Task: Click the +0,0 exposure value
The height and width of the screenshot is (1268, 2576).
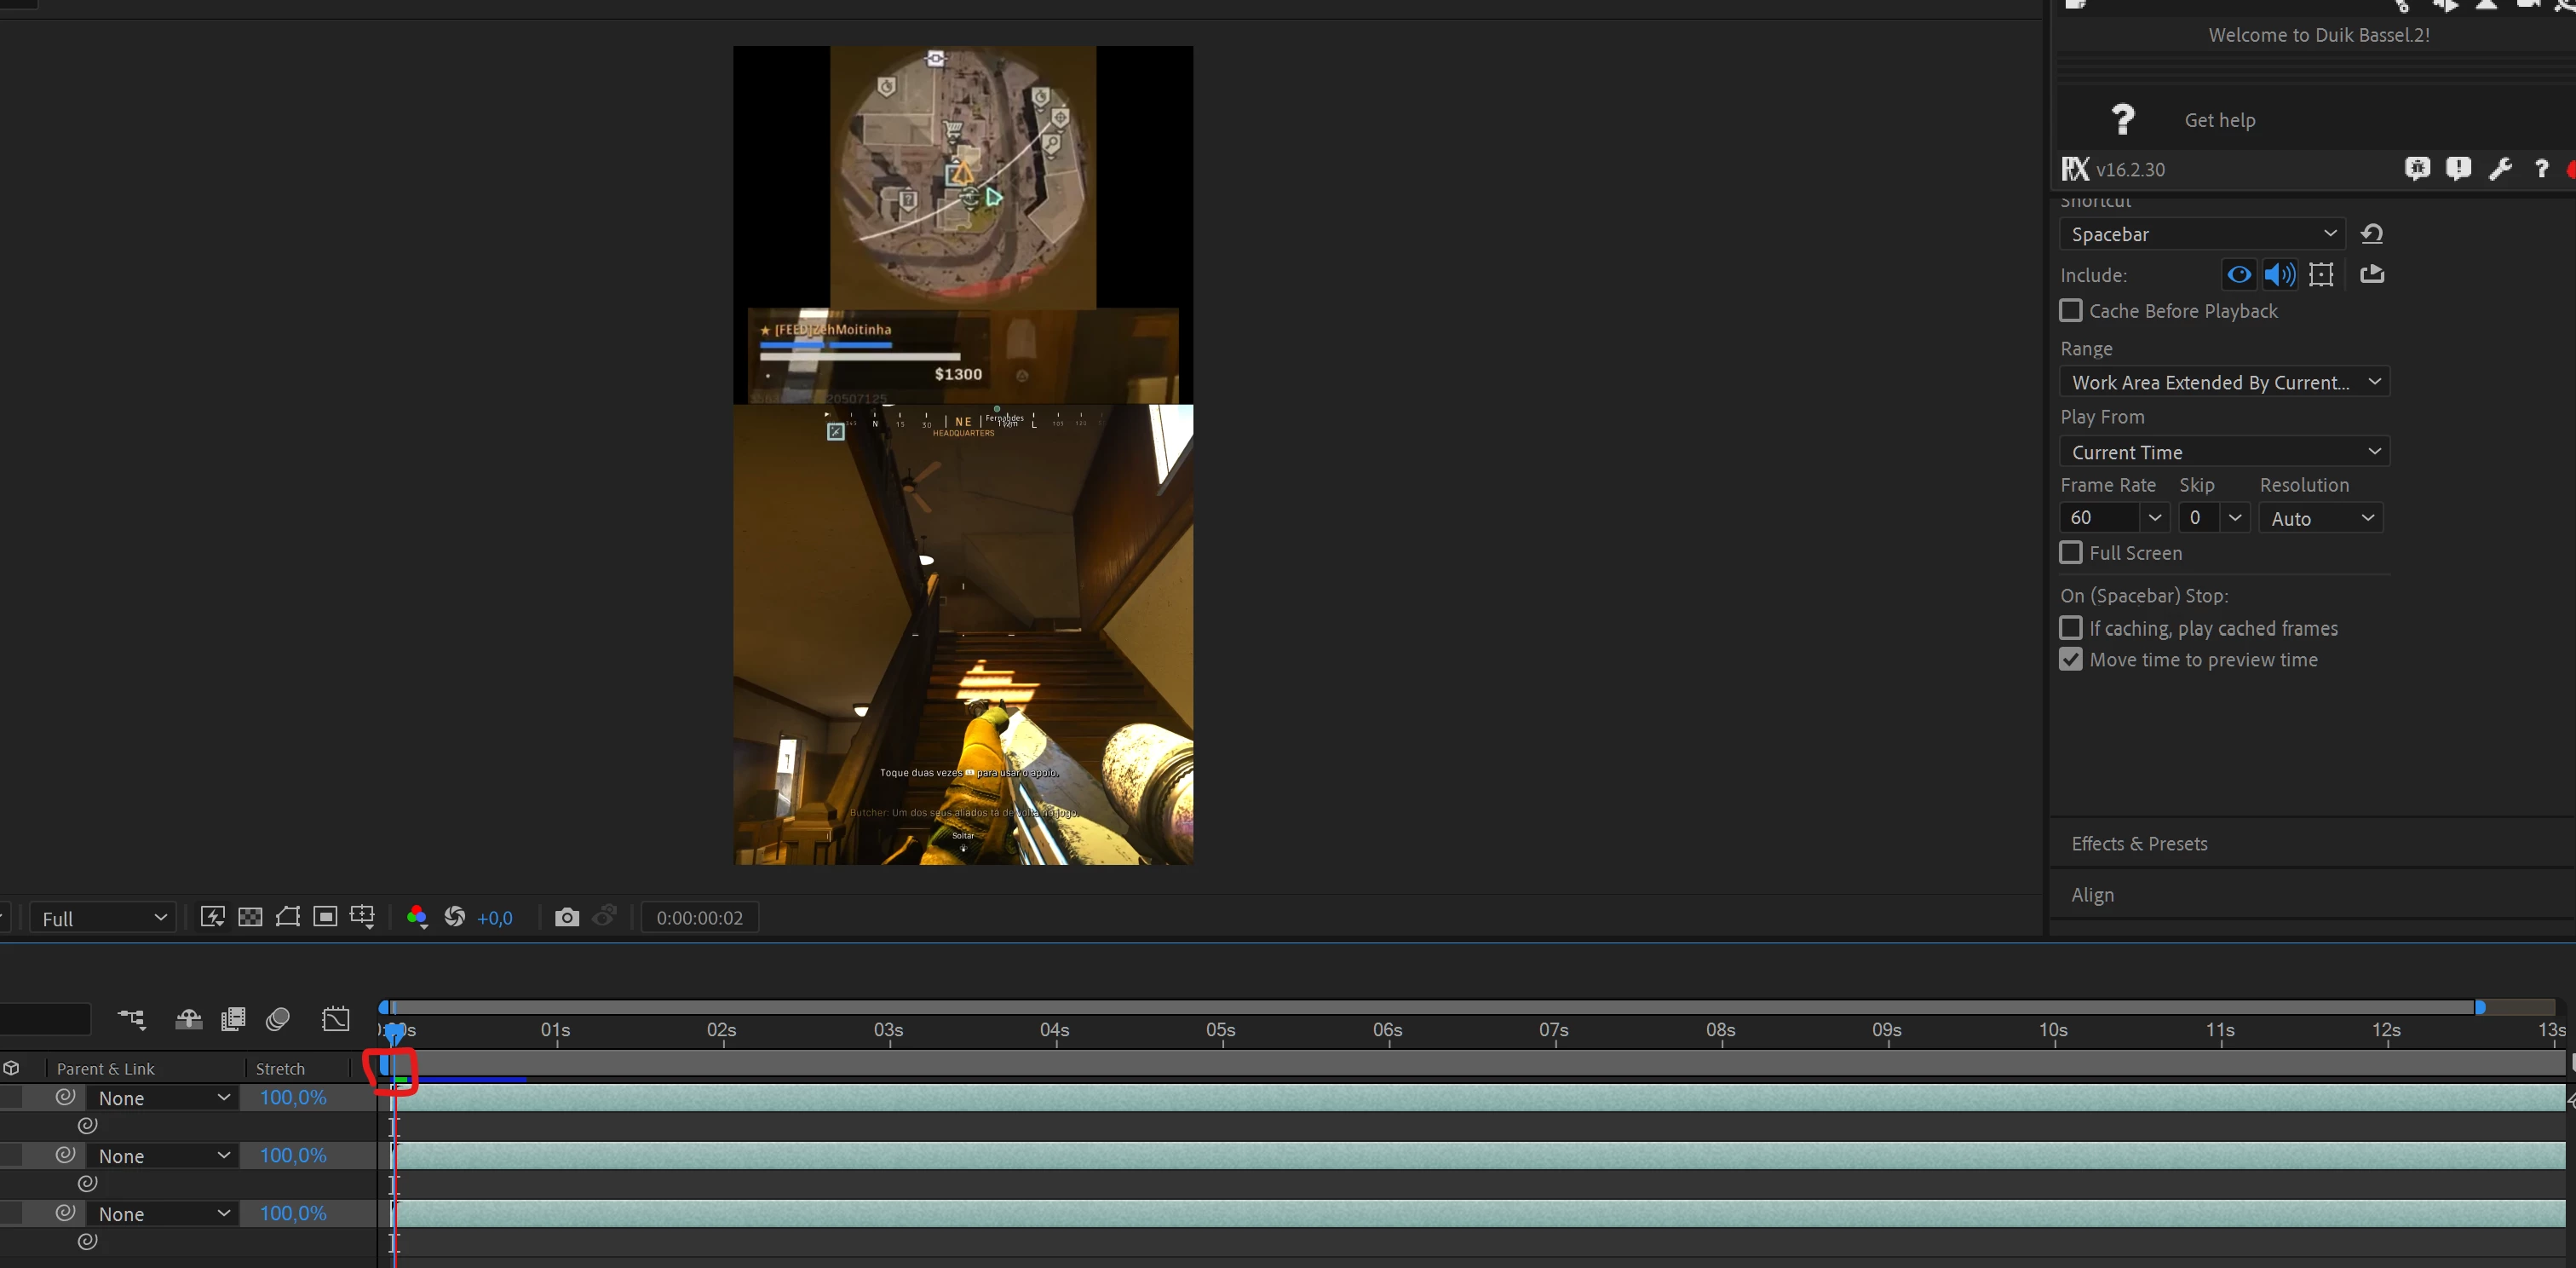Action: 495,918
